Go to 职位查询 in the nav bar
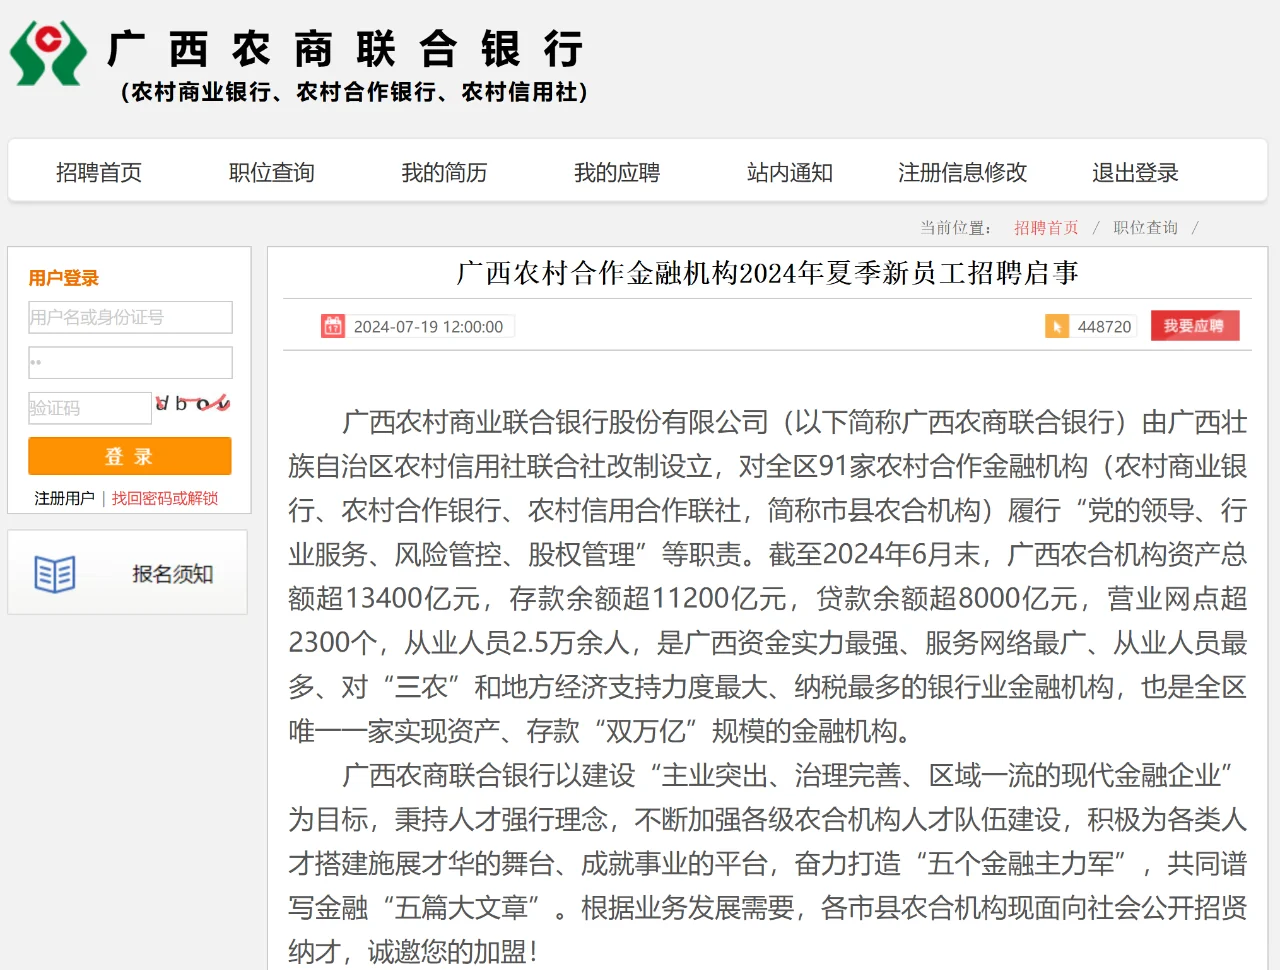This screenshot has height=970, width=1280. 272,173
